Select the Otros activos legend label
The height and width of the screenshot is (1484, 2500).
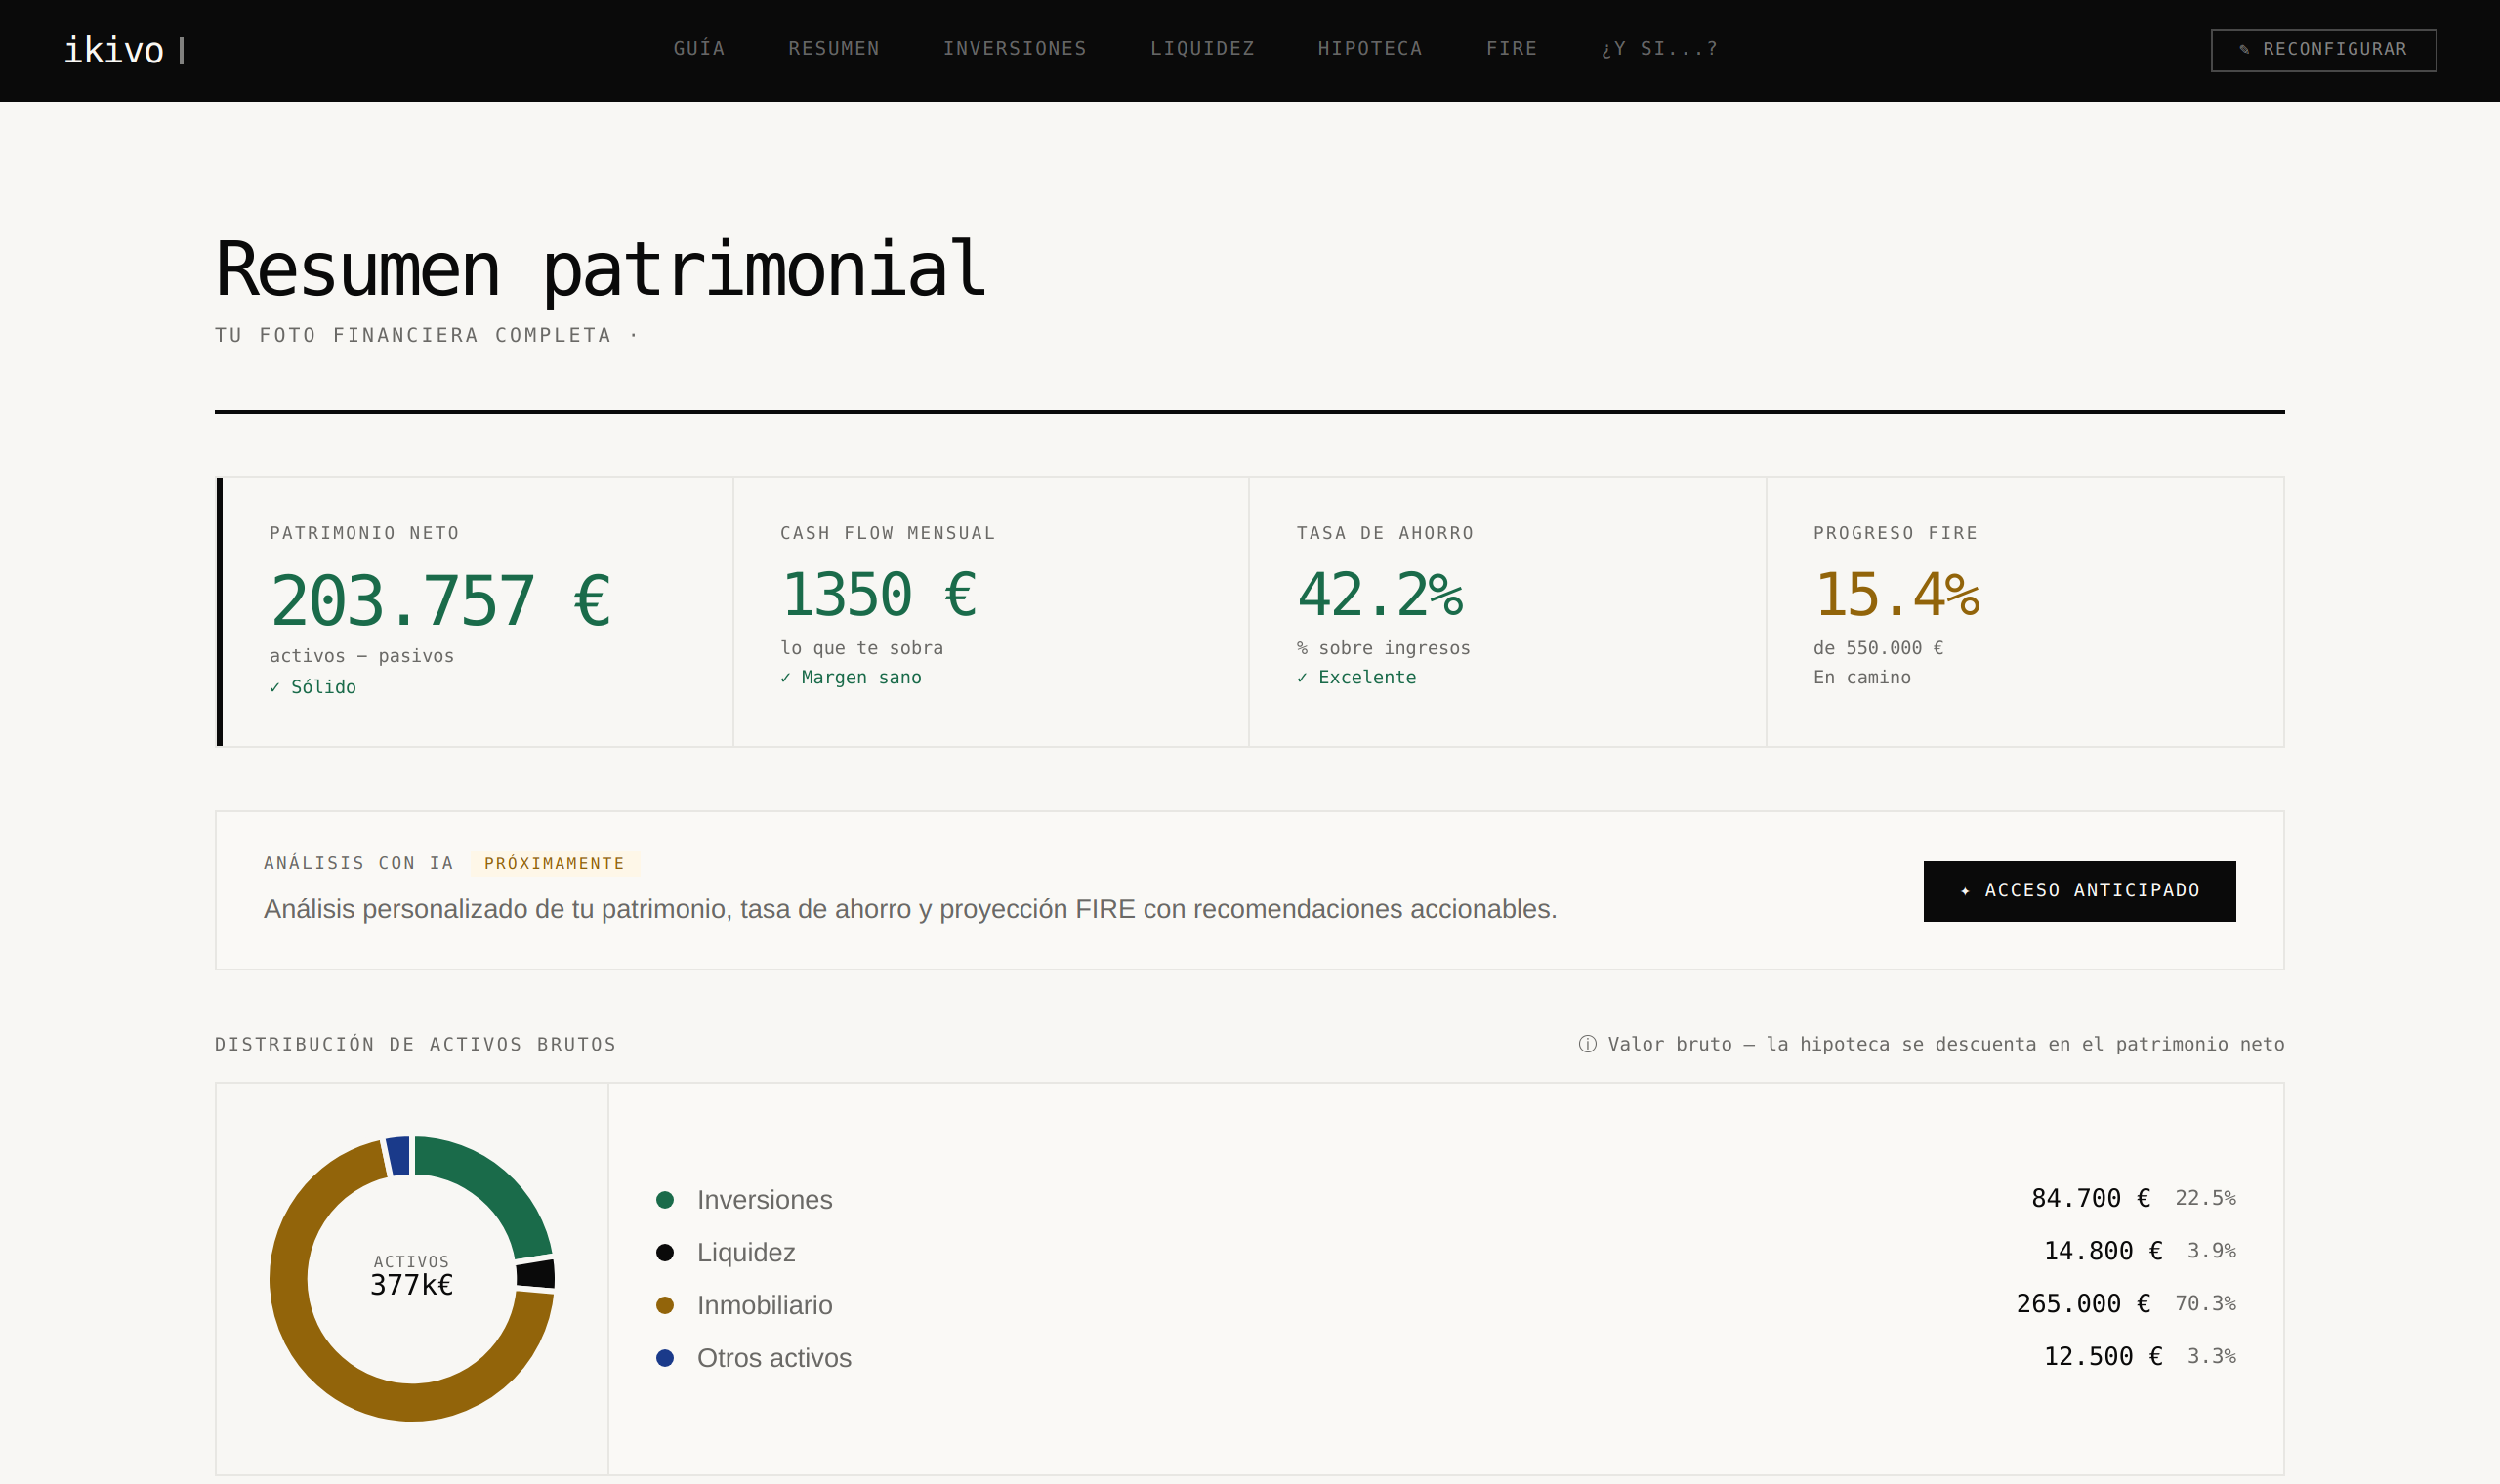[774, 1358]
